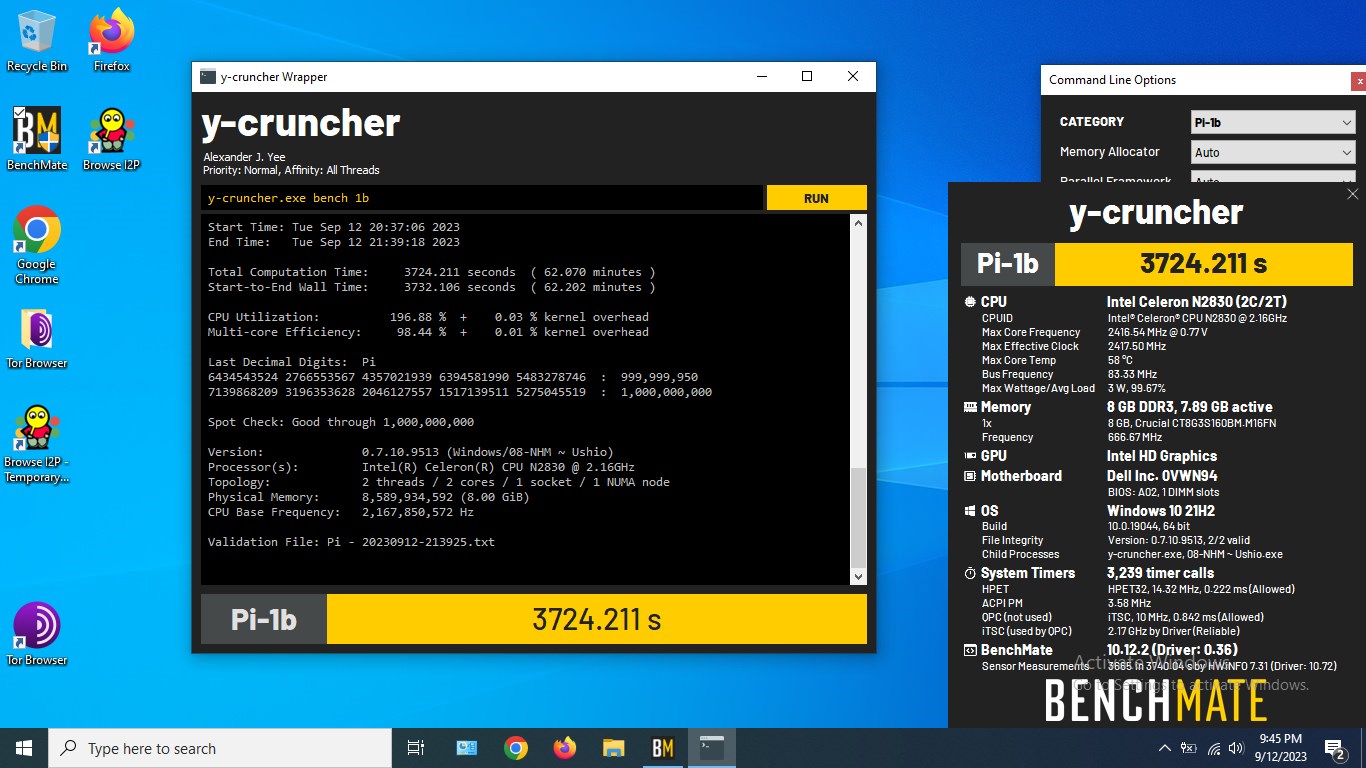Switch to BenchMate taskbar icon

662,748
